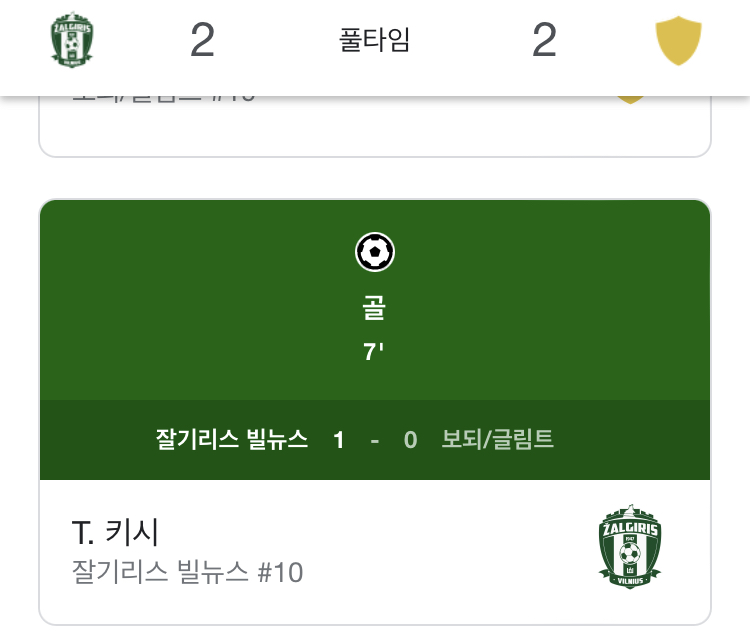Click the dark green 1 - 0 score strip
The image size is (750, 632).
click(375, 440)
